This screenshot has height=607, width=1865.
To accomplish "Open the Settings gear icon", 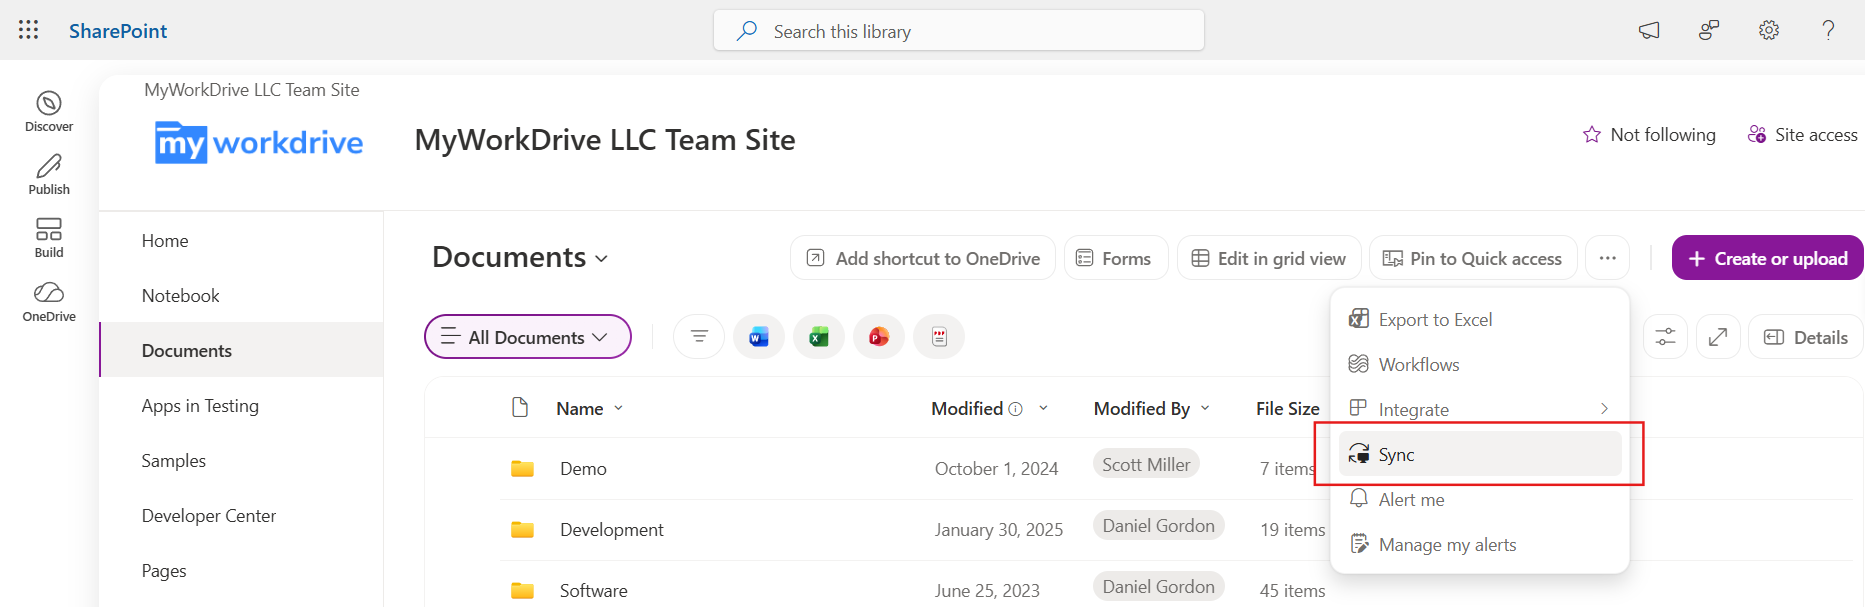I will 1769,30.
